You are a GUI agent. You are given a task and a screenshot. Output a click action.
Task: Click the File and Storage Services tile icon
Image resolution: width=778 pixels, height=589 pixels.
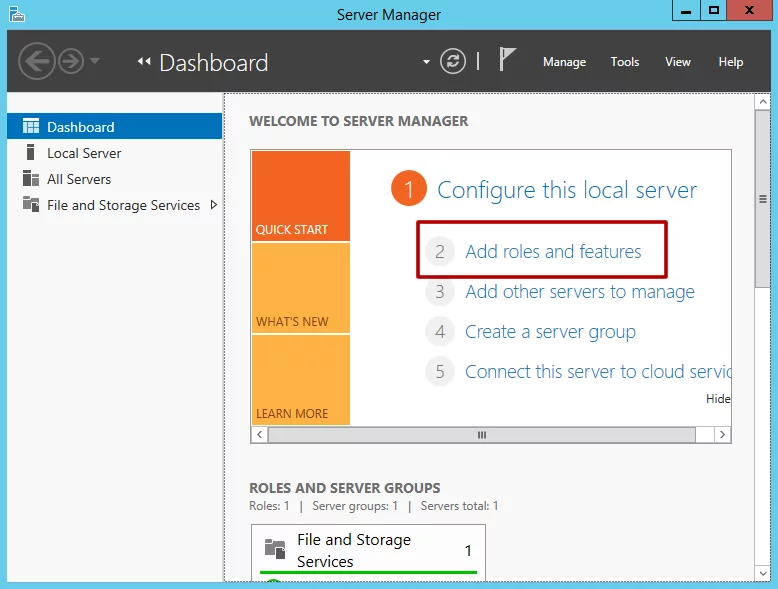pos(274,548)
